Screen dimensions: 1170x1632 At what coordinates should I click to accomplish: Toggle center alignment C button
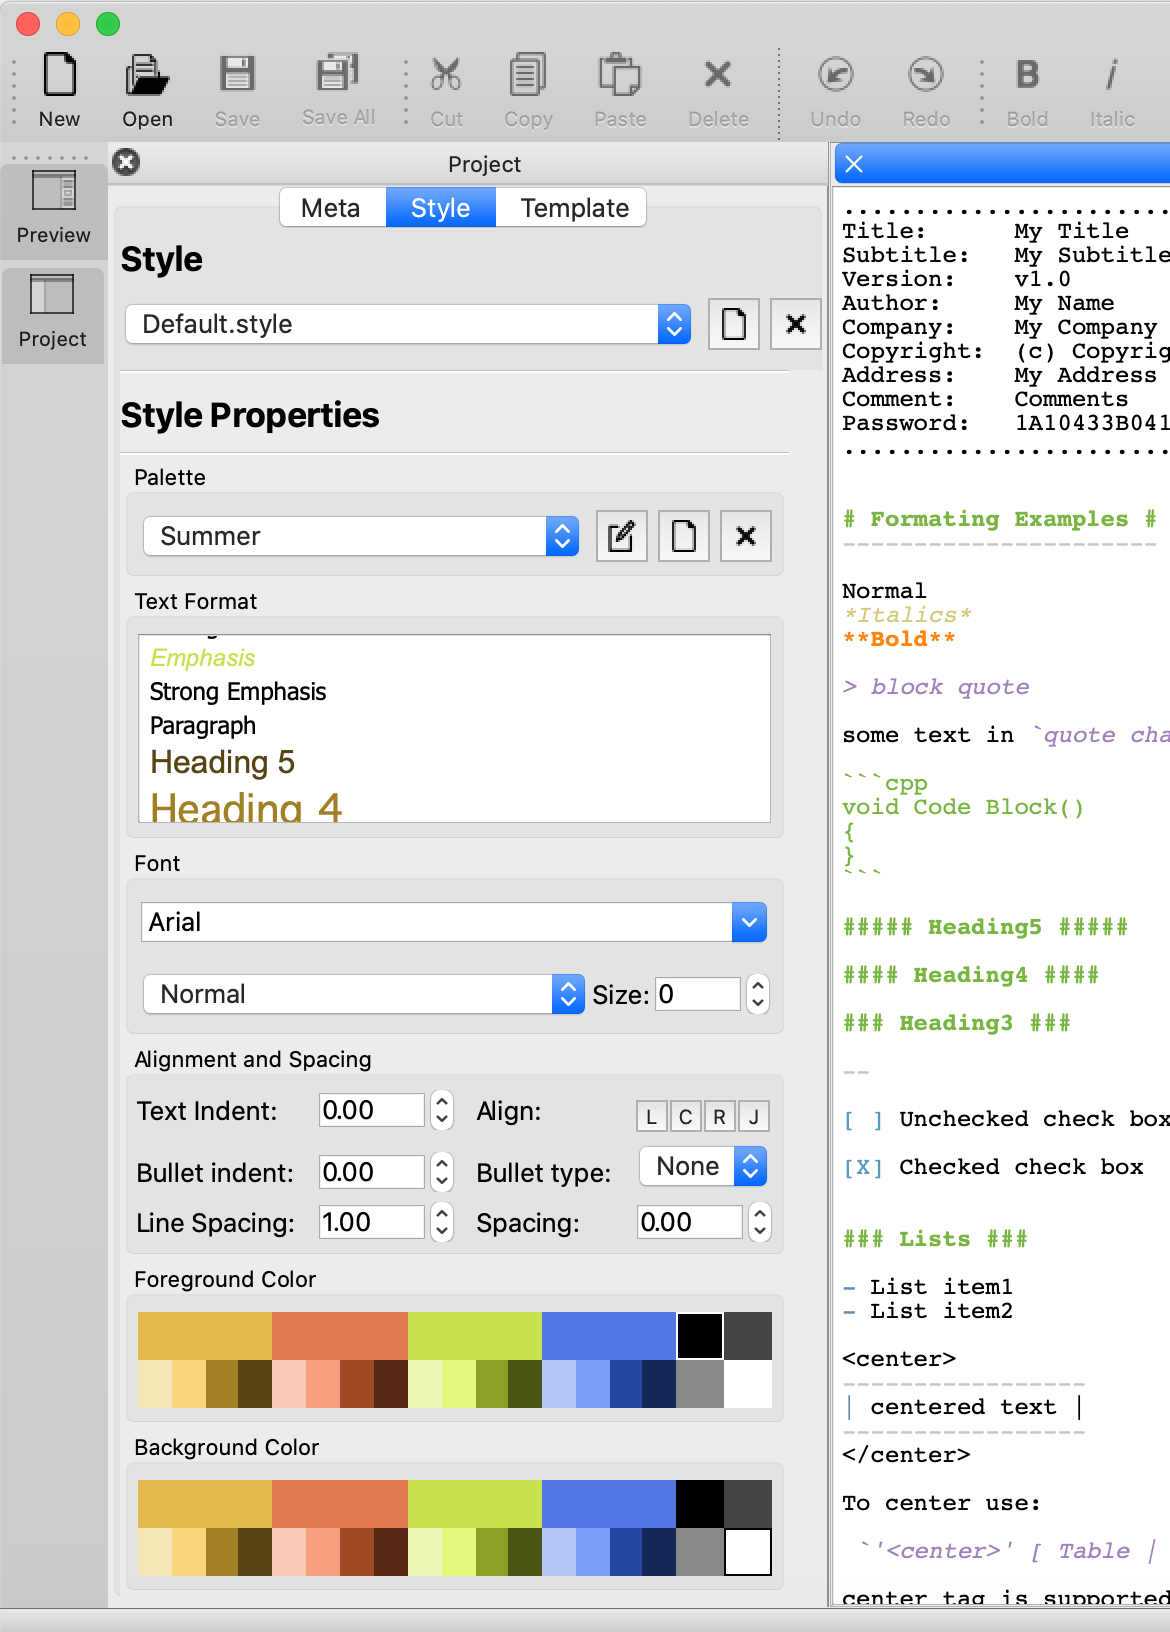click(685, 1117)
